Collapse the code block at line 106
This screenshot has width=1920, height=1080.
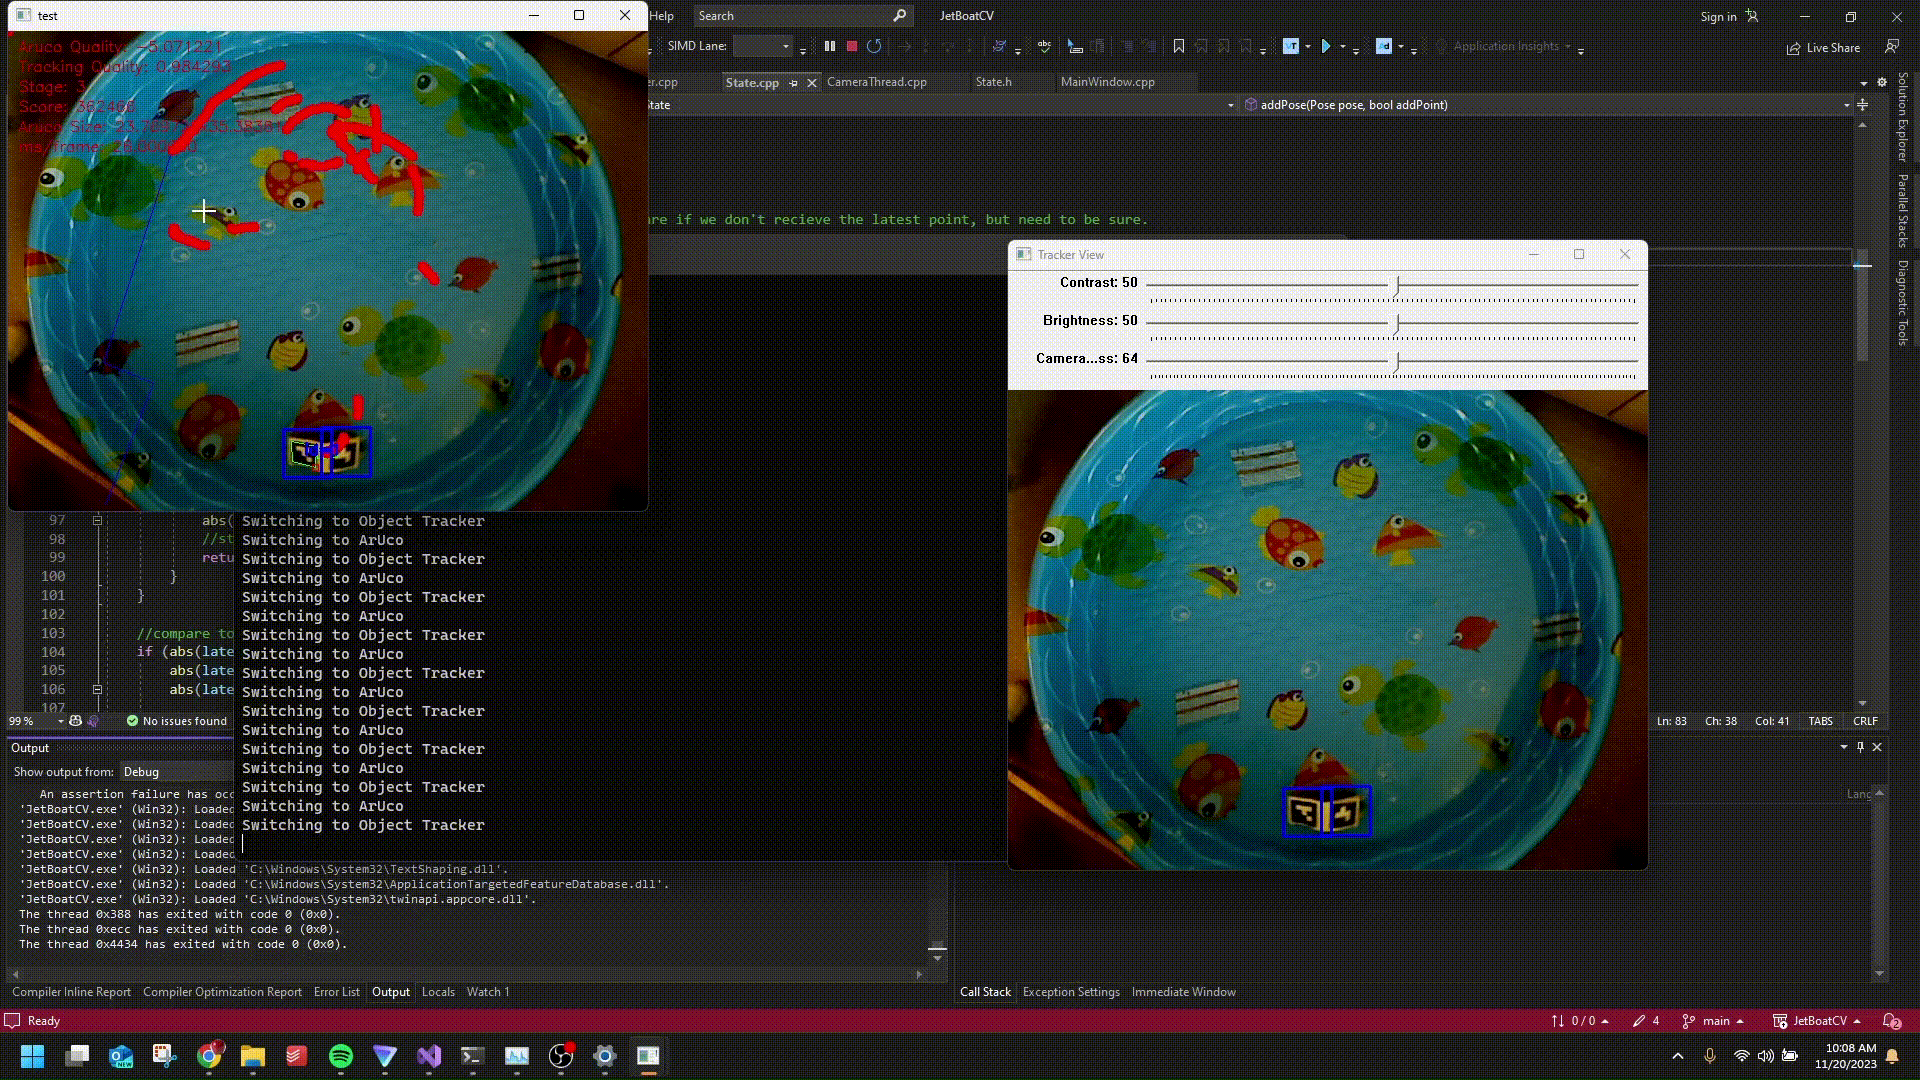click(97, 689)
